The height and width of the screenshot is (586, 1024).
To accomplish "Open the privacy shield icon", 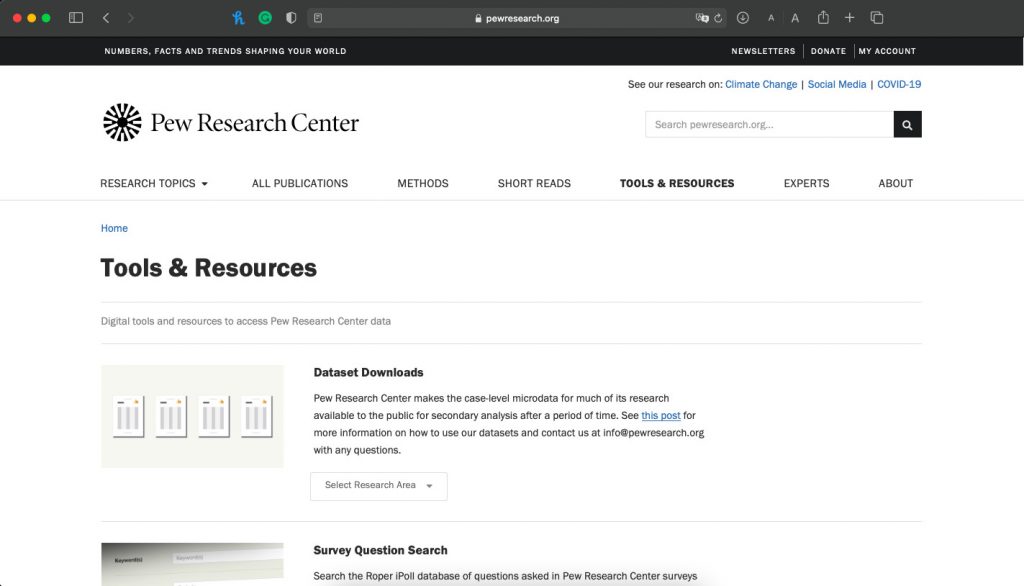I will (x=291, y=18).
